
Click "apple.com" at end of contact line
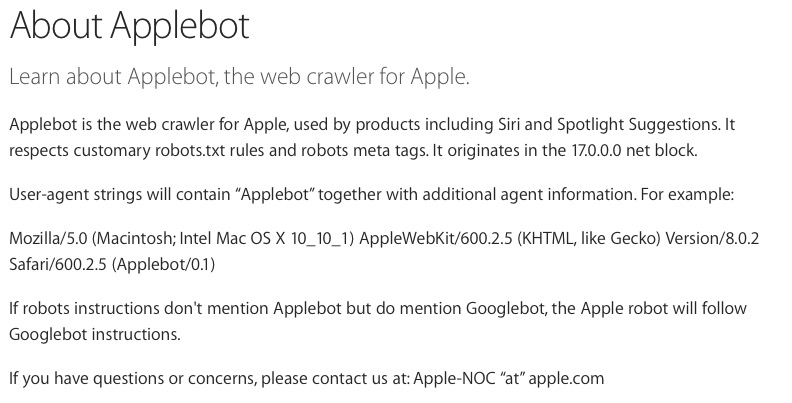coord(566,379)
